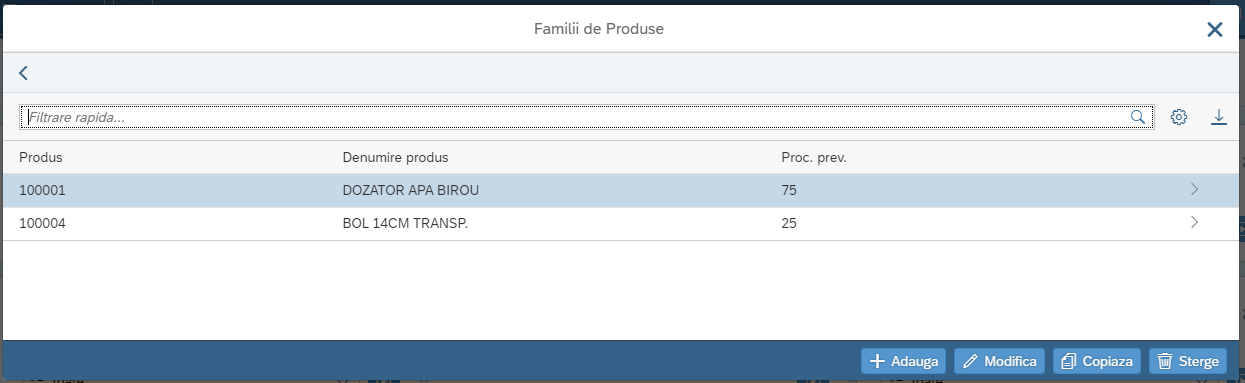Click the Modifica button
The width and height of the screenshot is (1245, 383).
click(1000, 361)
